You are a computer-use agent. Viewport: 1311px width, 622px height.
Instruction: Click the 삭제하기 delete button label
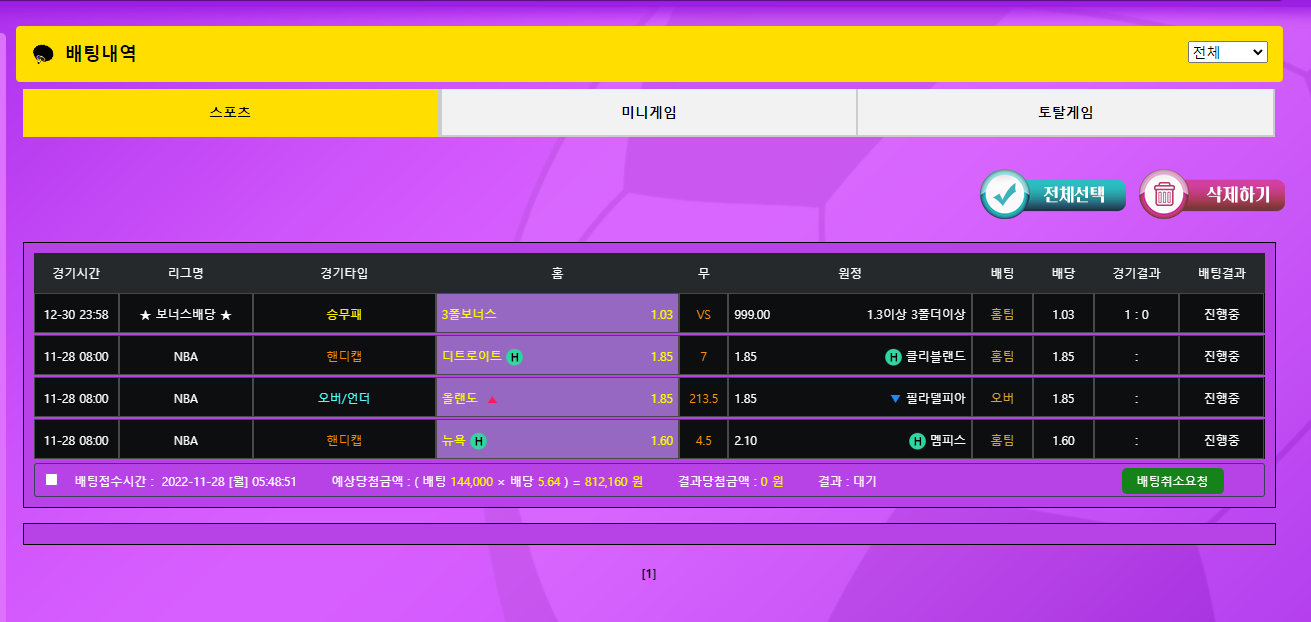[x=1237, y=194]
